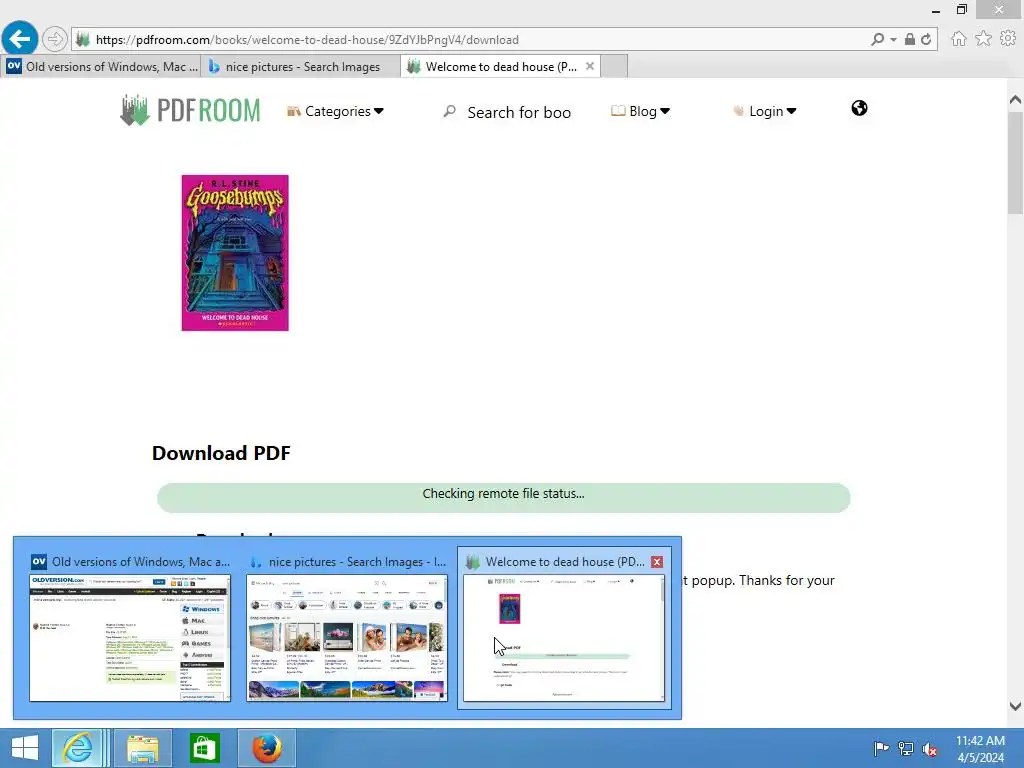Click page scrollbar down arrow
The width and height of the screenshot is (1024, 768).
click(1016, 706)
